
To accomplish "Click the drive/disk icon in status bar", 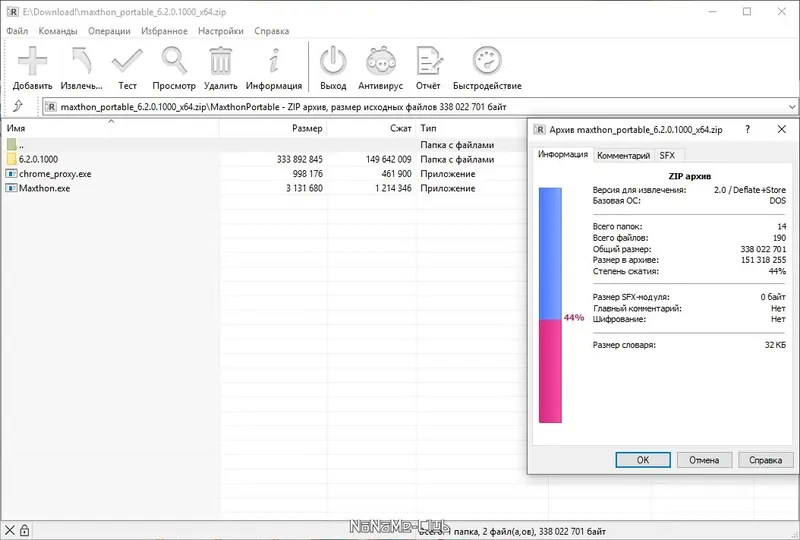I will pos(10,530).
